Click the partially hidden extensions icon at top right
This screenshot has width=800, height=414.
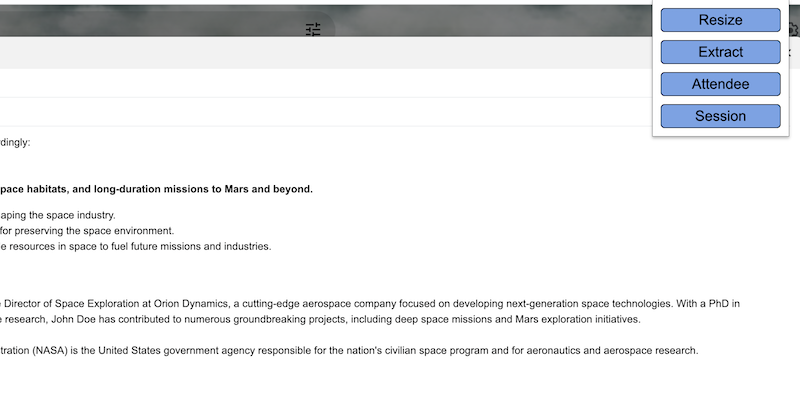794,30
